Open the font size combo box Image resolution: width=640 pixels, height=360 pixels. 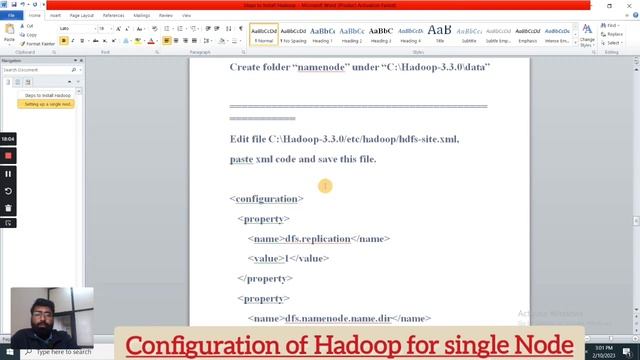click(x=105, y=29)
